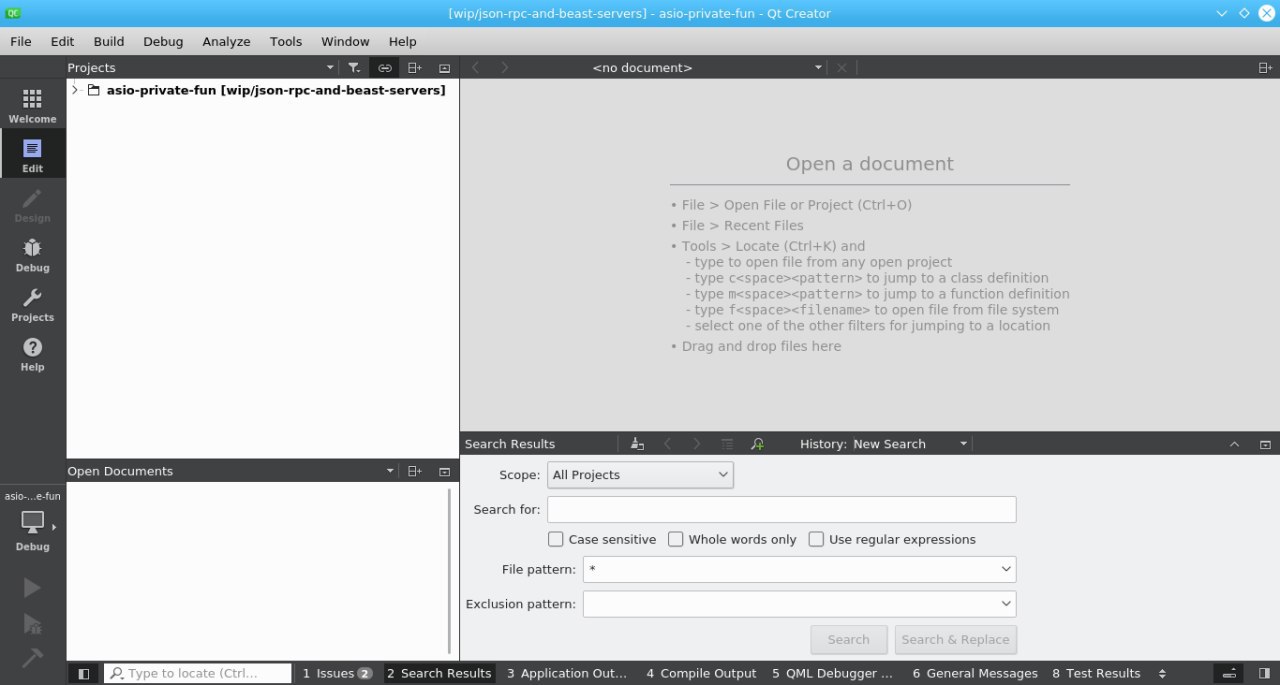This screenshot has height=685, width=1280.
Task: Open the Analyze menu
Action: pos(226,41)
